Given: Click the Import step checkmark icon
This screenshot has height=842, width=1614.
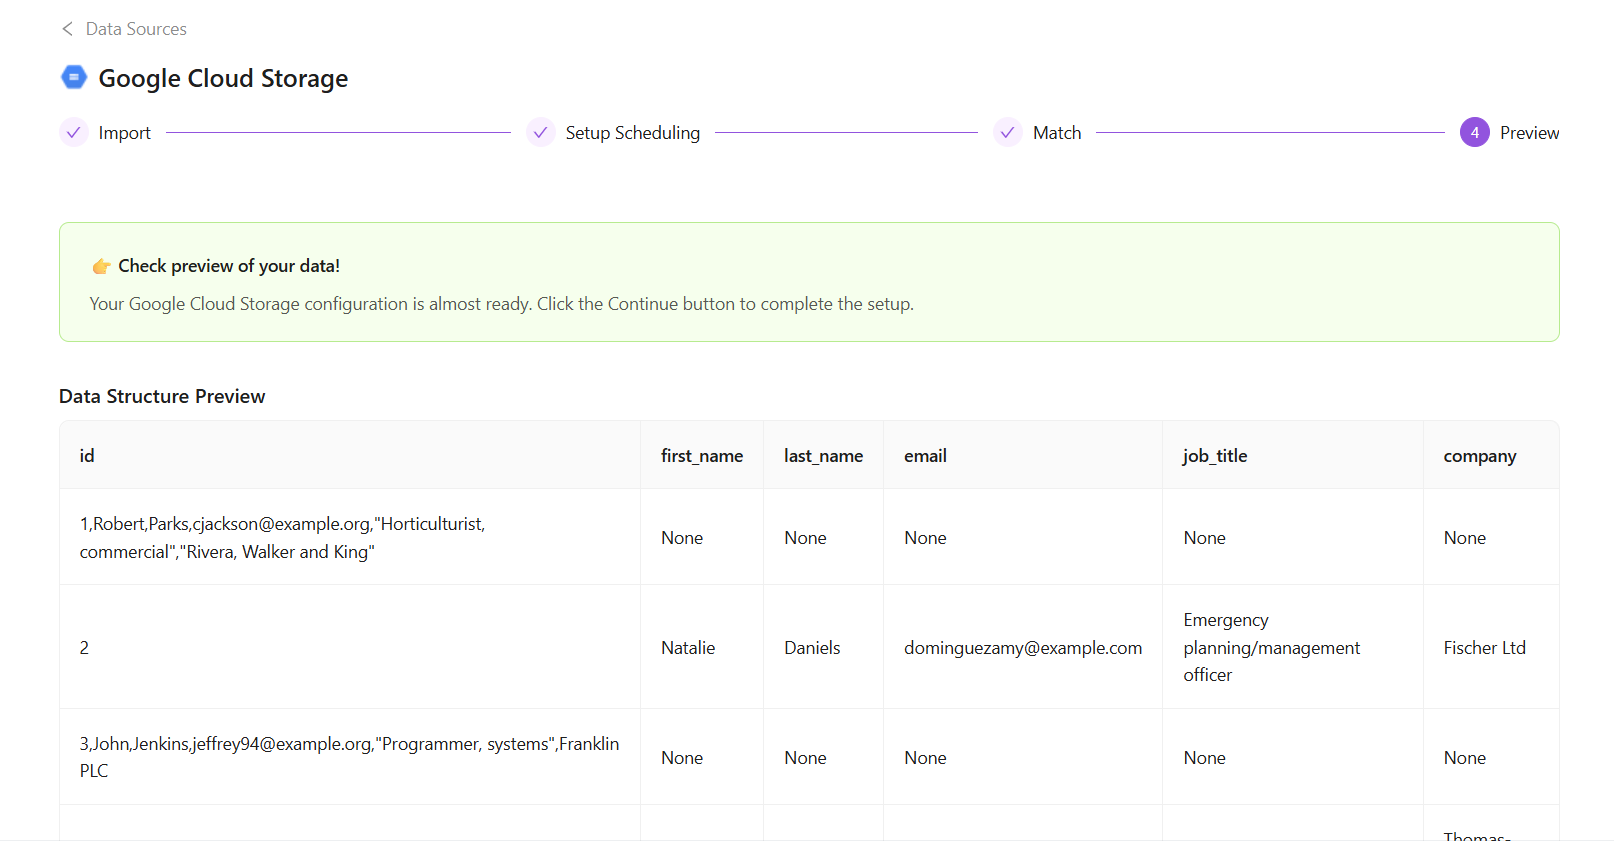Looking at the screenshot, I should click(x=74, y=133).
